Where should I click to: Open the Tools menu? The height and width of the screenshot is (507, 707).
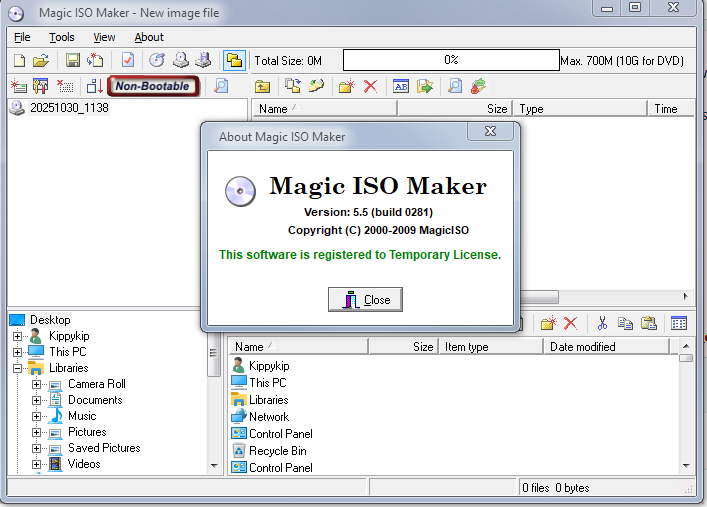62,37
